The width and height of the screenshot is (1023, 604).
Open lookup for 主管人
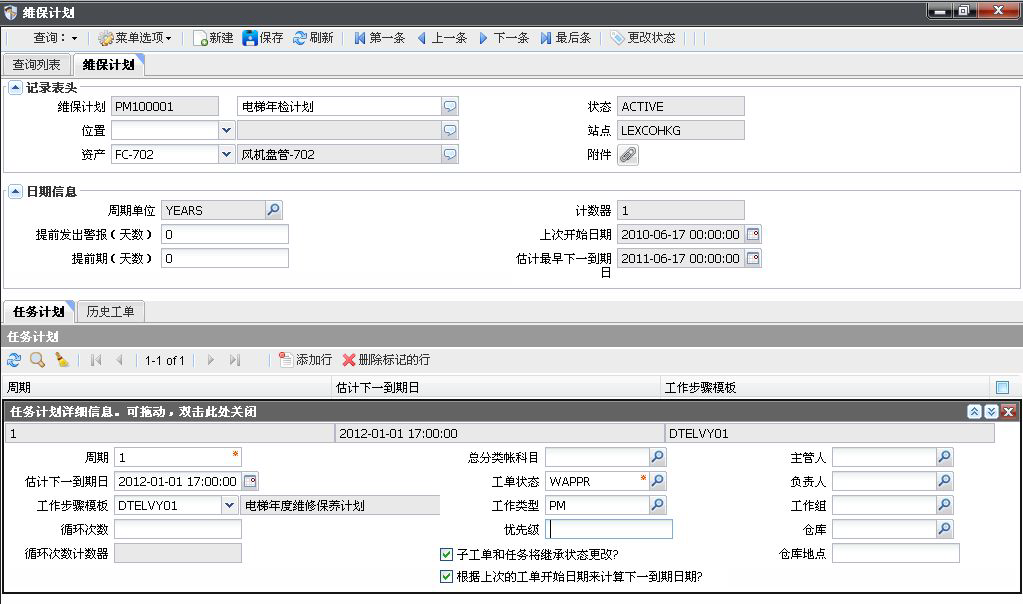pyautogui.click(x=945, y=457)
